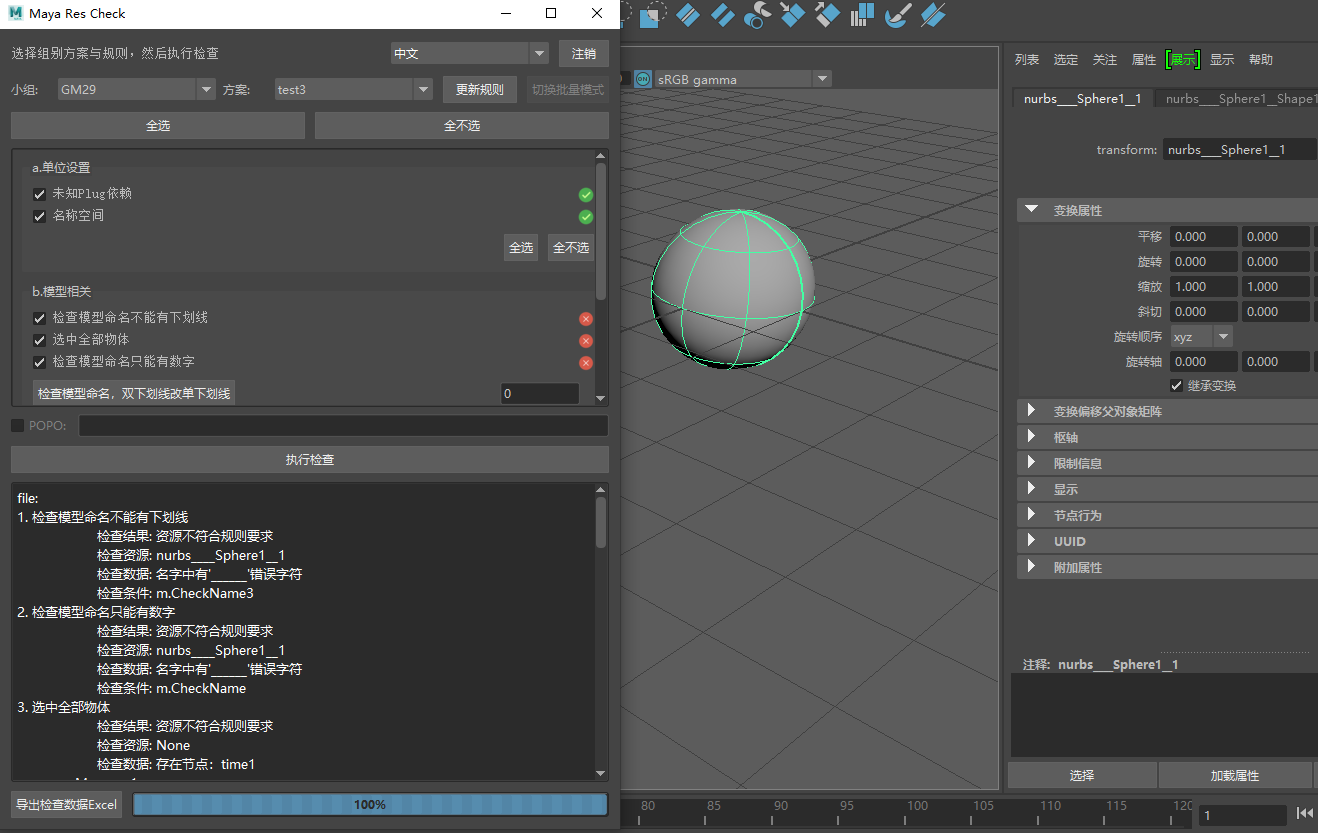Expand the 限制信息 section

1167,463
